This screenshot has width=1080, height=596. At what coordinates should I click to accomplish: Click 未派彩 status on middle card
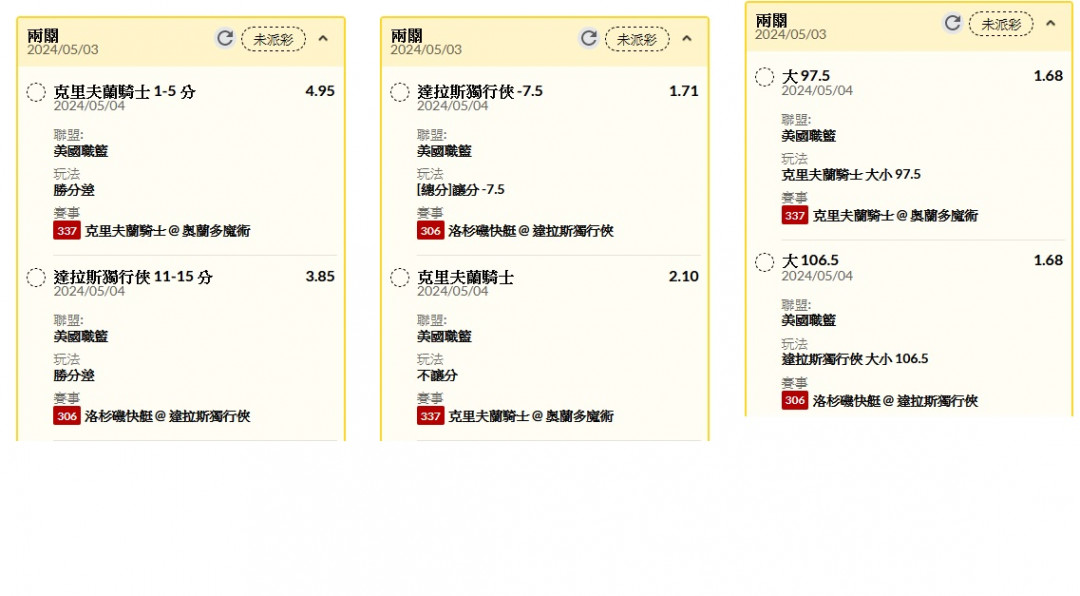pyautogui.click(x=637, y=39)
